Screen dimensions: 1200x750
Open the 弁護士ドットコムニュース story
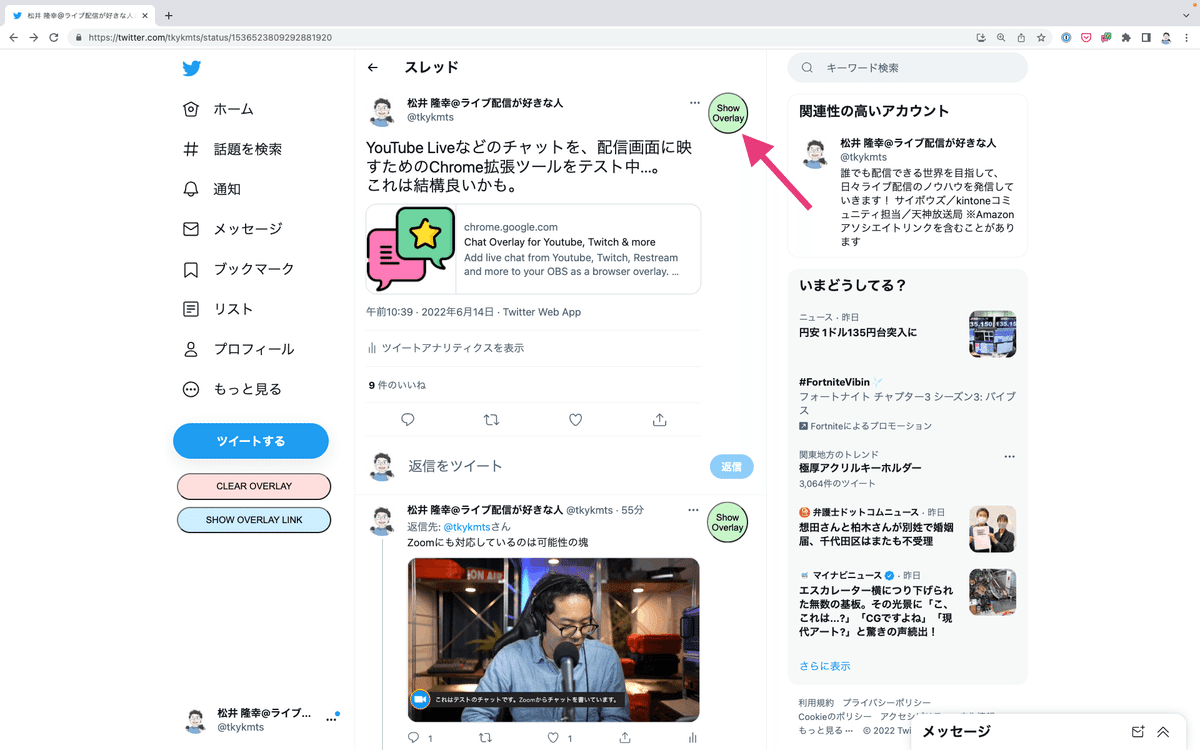point(907,527)
